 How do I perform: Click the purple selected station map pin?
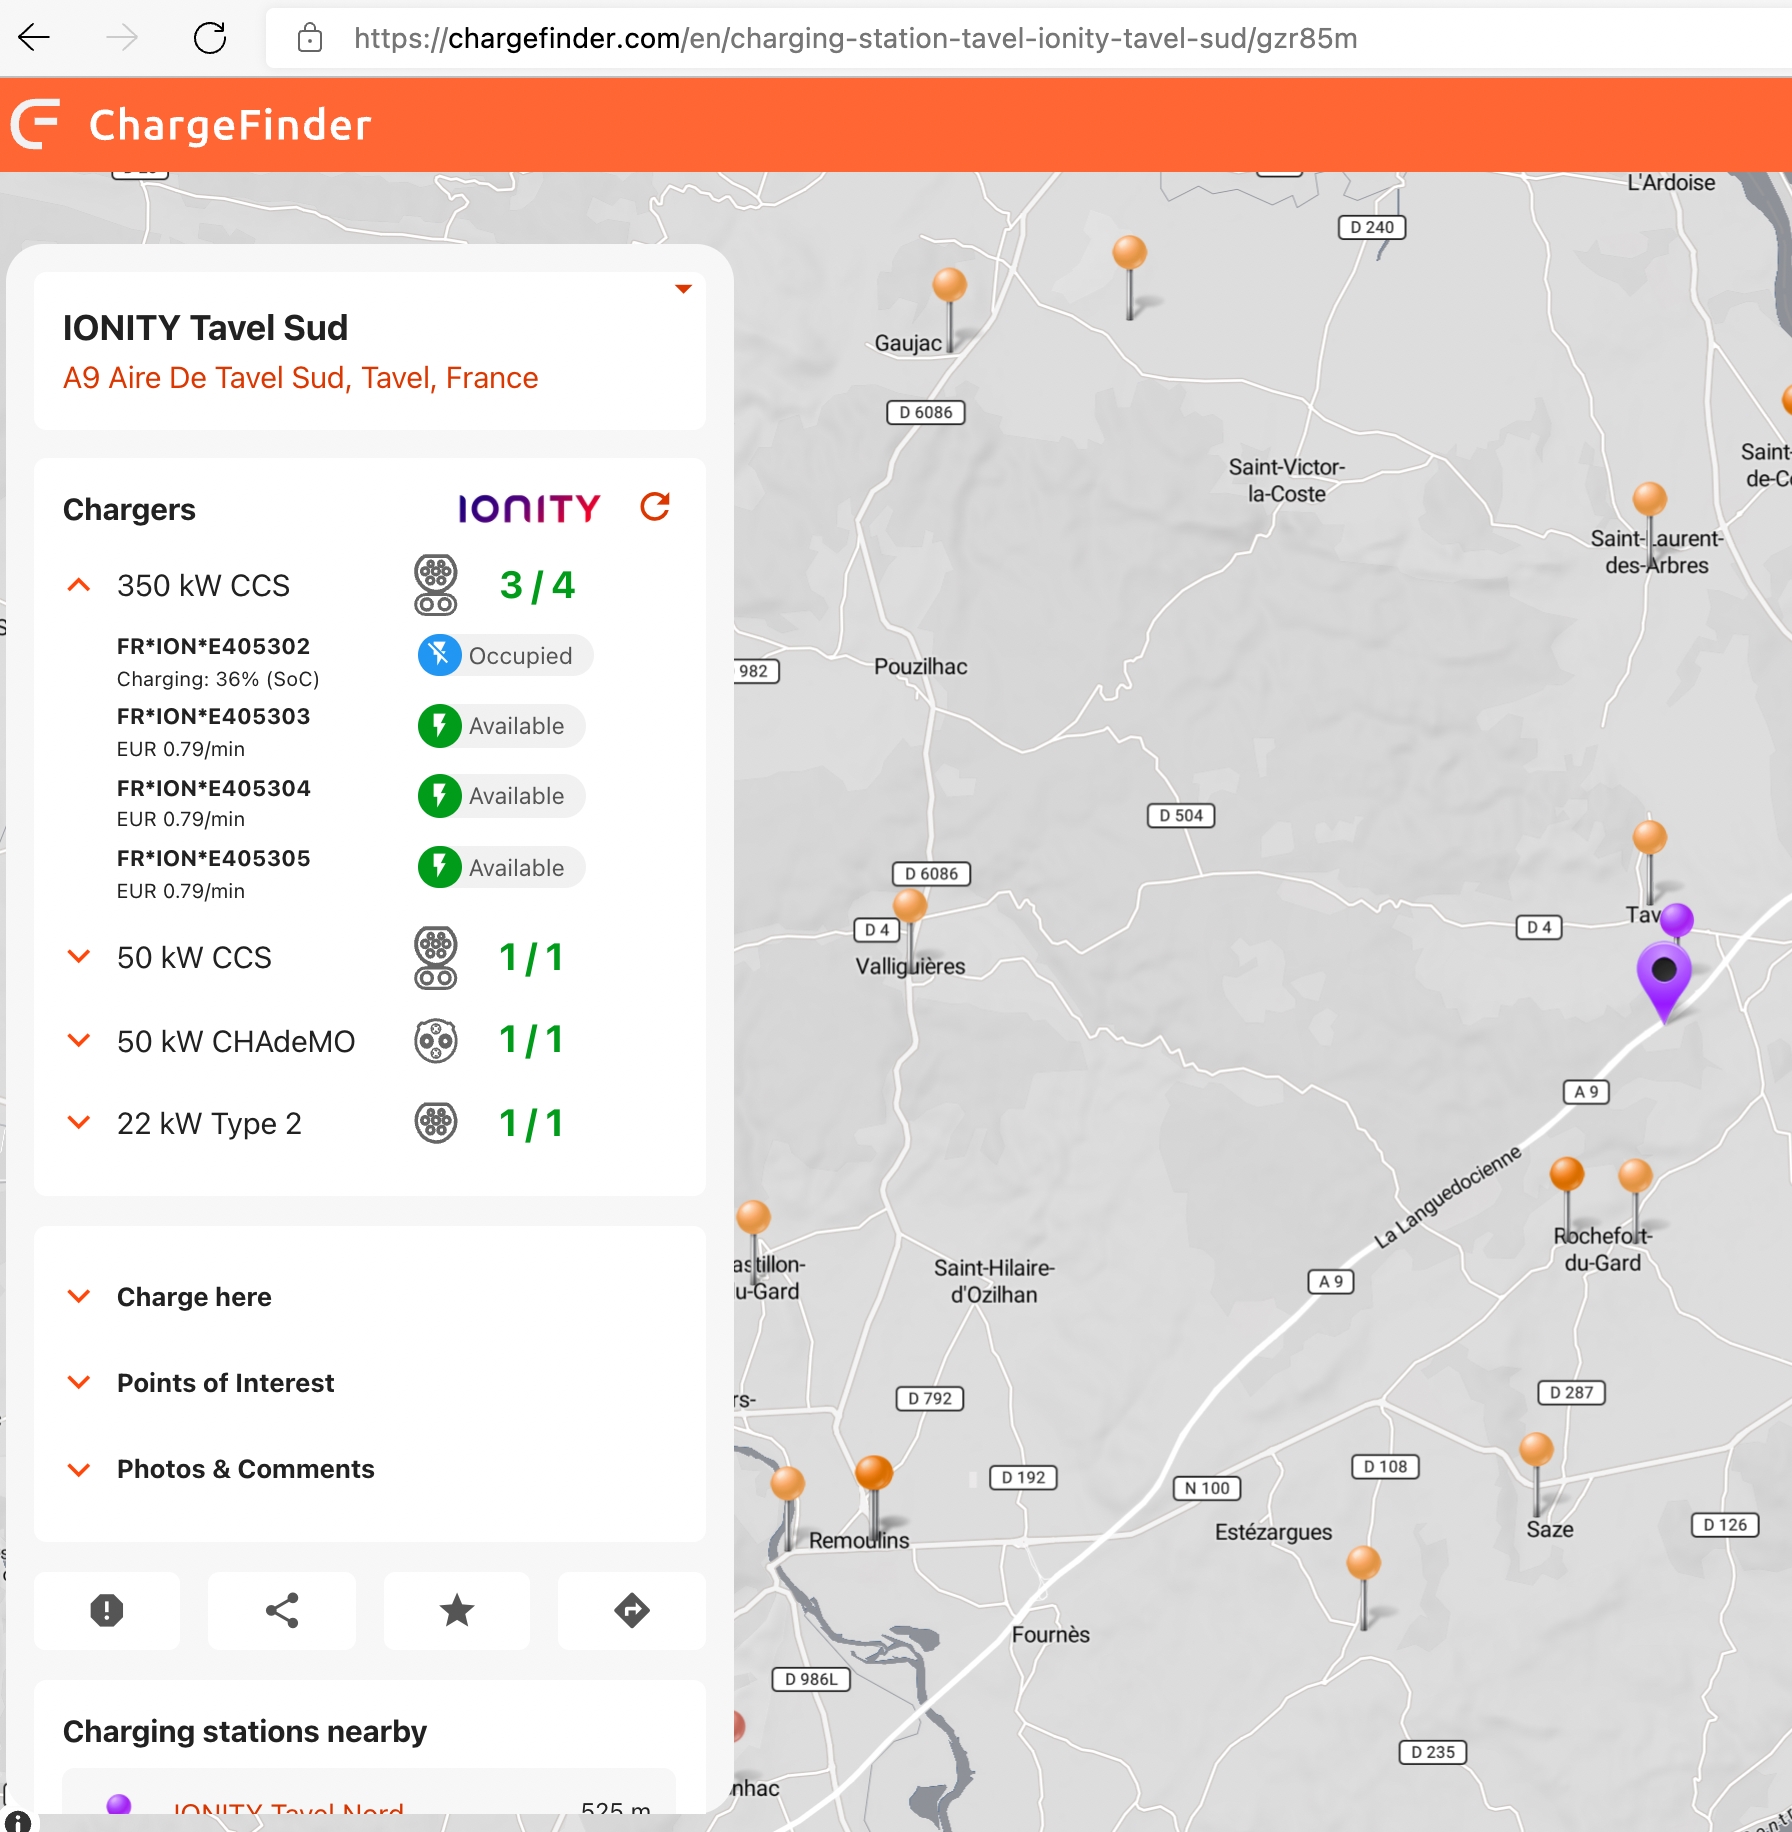(1663, 975)
